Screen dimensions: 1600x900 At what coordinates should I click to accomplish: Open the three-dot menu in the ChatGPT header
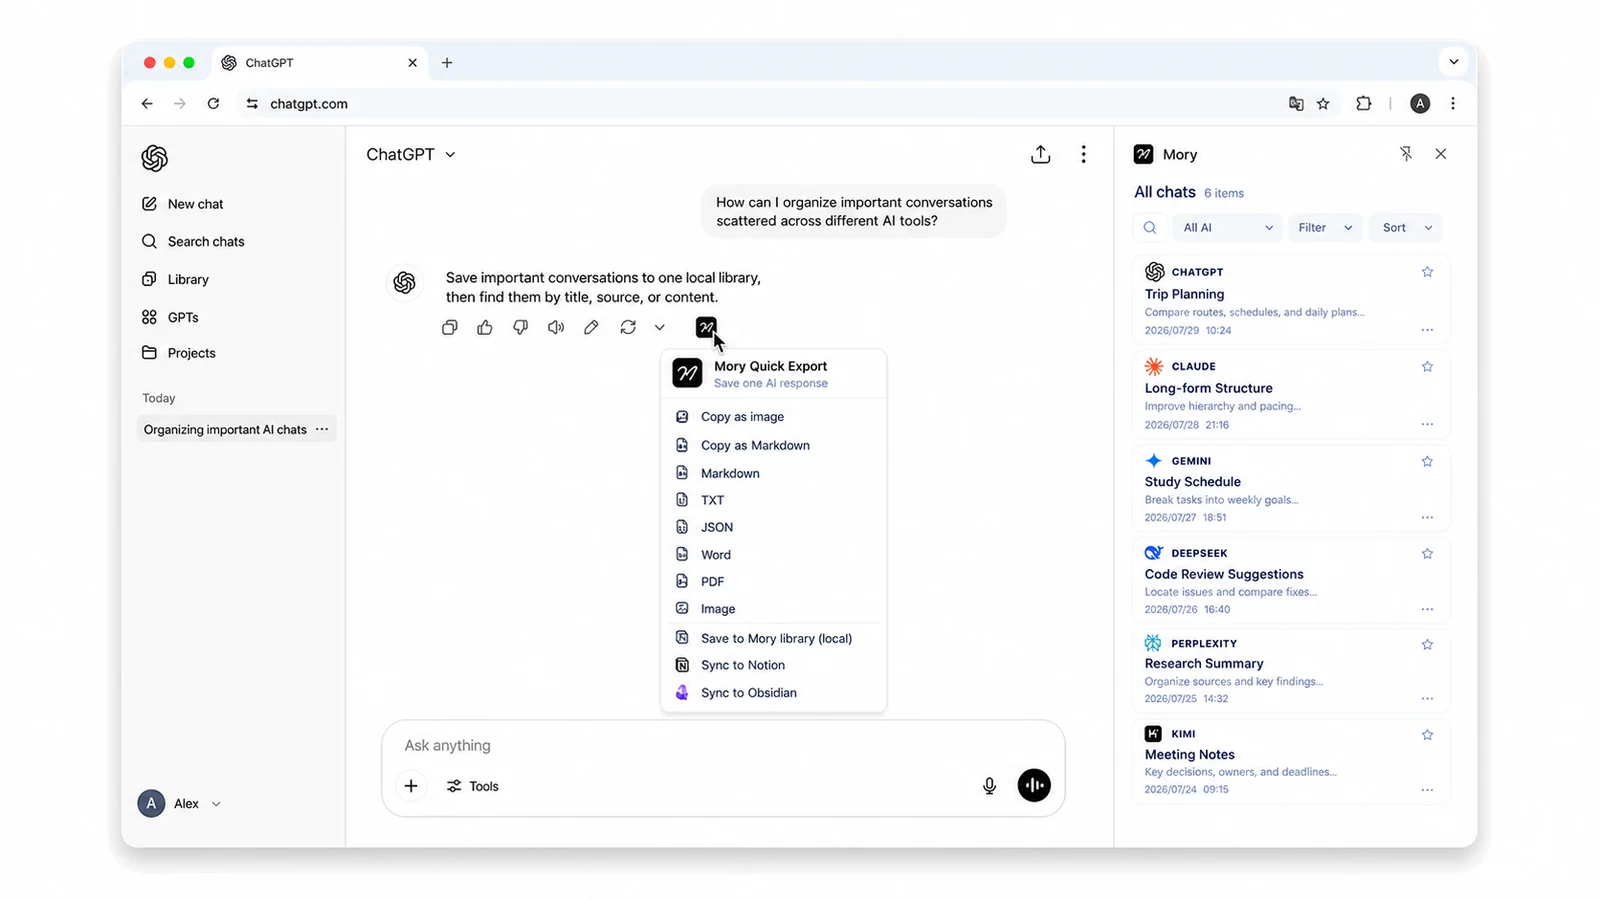tap(1083, 154)
